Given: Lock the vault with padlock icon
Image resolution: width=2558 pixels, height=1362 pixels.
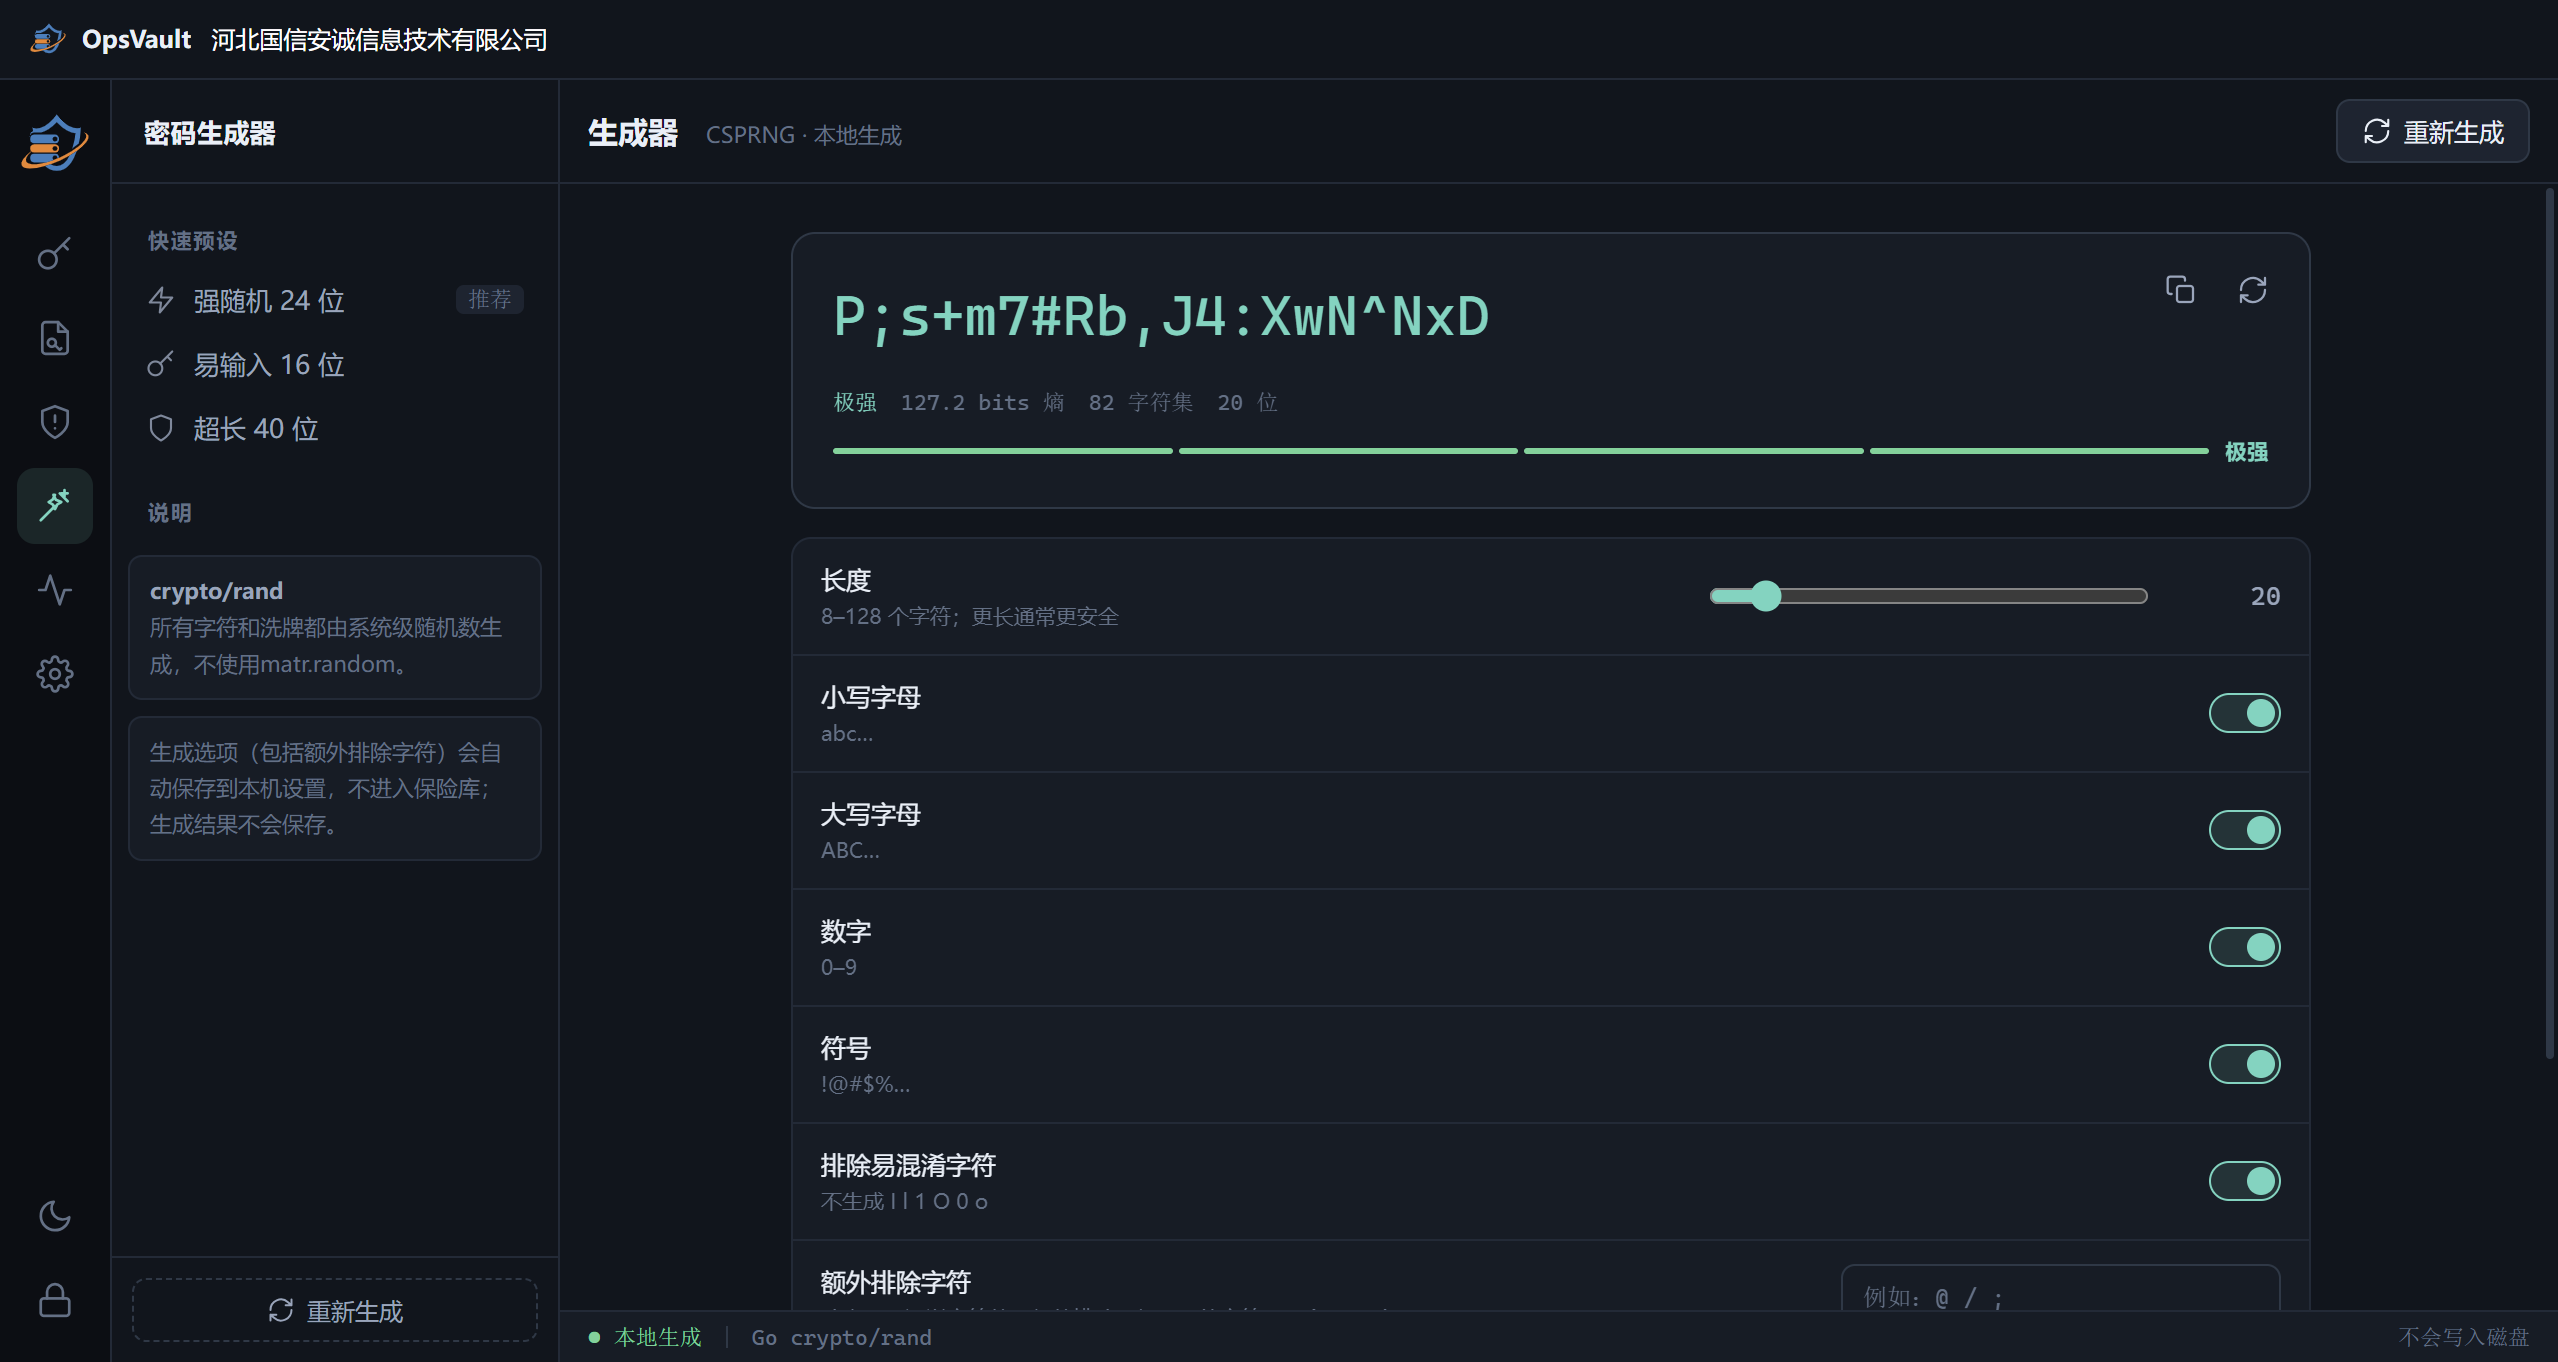Looking at the screenshot, I should (x=55, y=1300).
